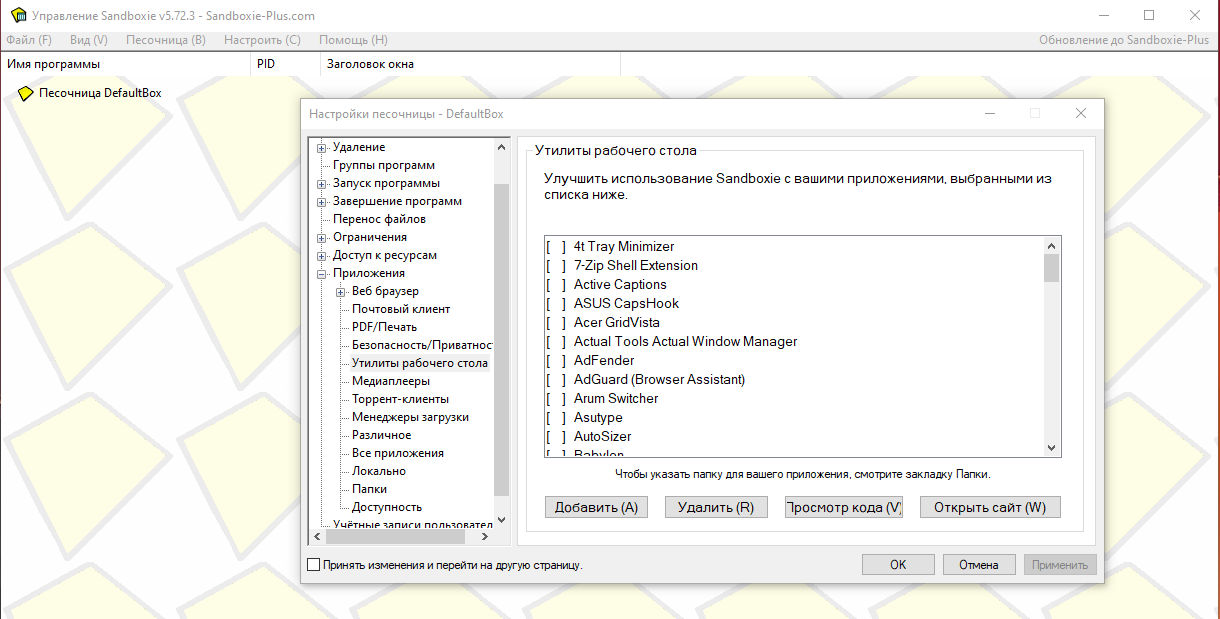This screenshot has width=1220, height=619.
Task: Toggle the 7-Zip Shell Extension checkbox
Action: tap(556, 266)
